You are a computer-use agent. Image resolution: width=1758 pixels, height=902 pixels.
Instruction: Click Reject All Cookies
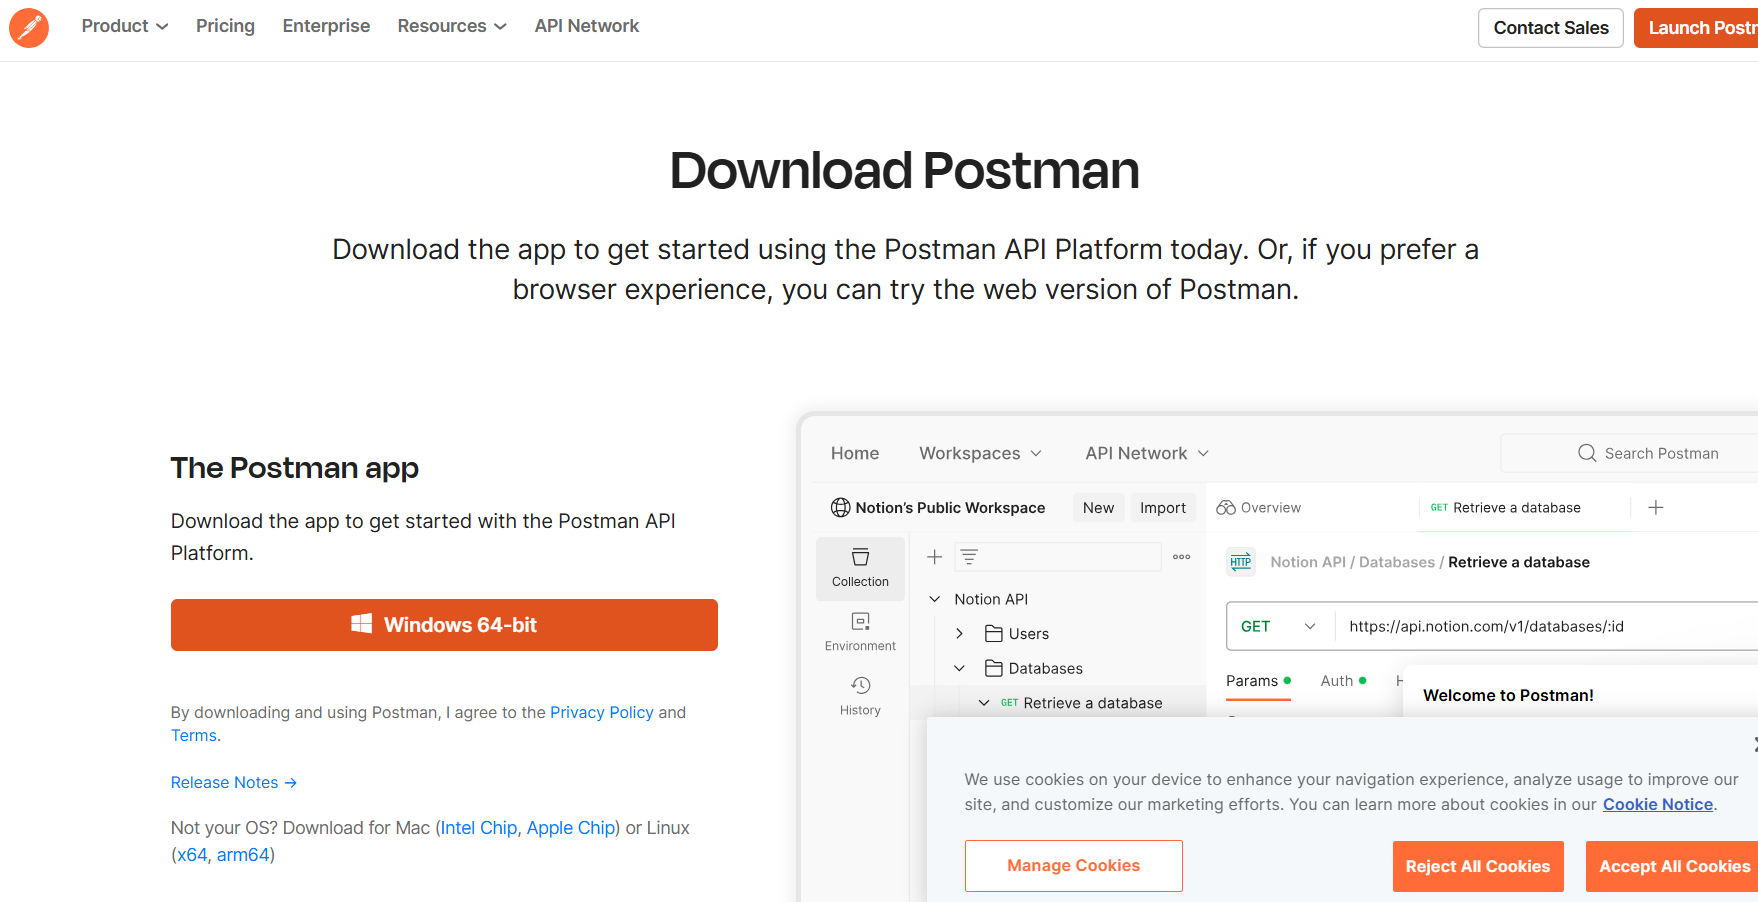[x=1477, y=866]
